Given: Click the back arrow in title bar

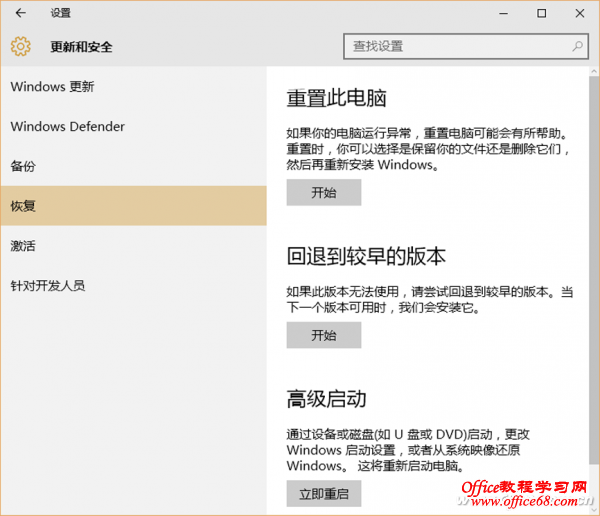Looking at the screenshot, I should (x=22, y=14).
